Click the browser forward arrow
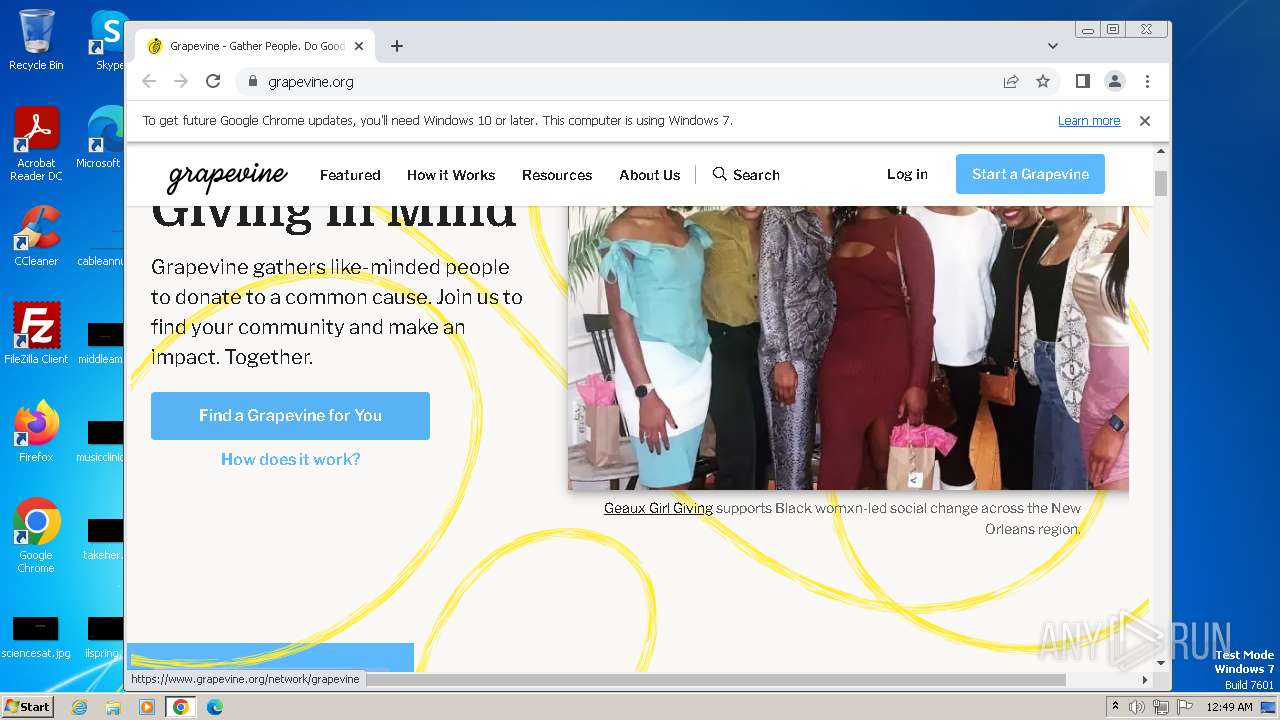The height and width of the screenshot is (720, 1280). 181,81
